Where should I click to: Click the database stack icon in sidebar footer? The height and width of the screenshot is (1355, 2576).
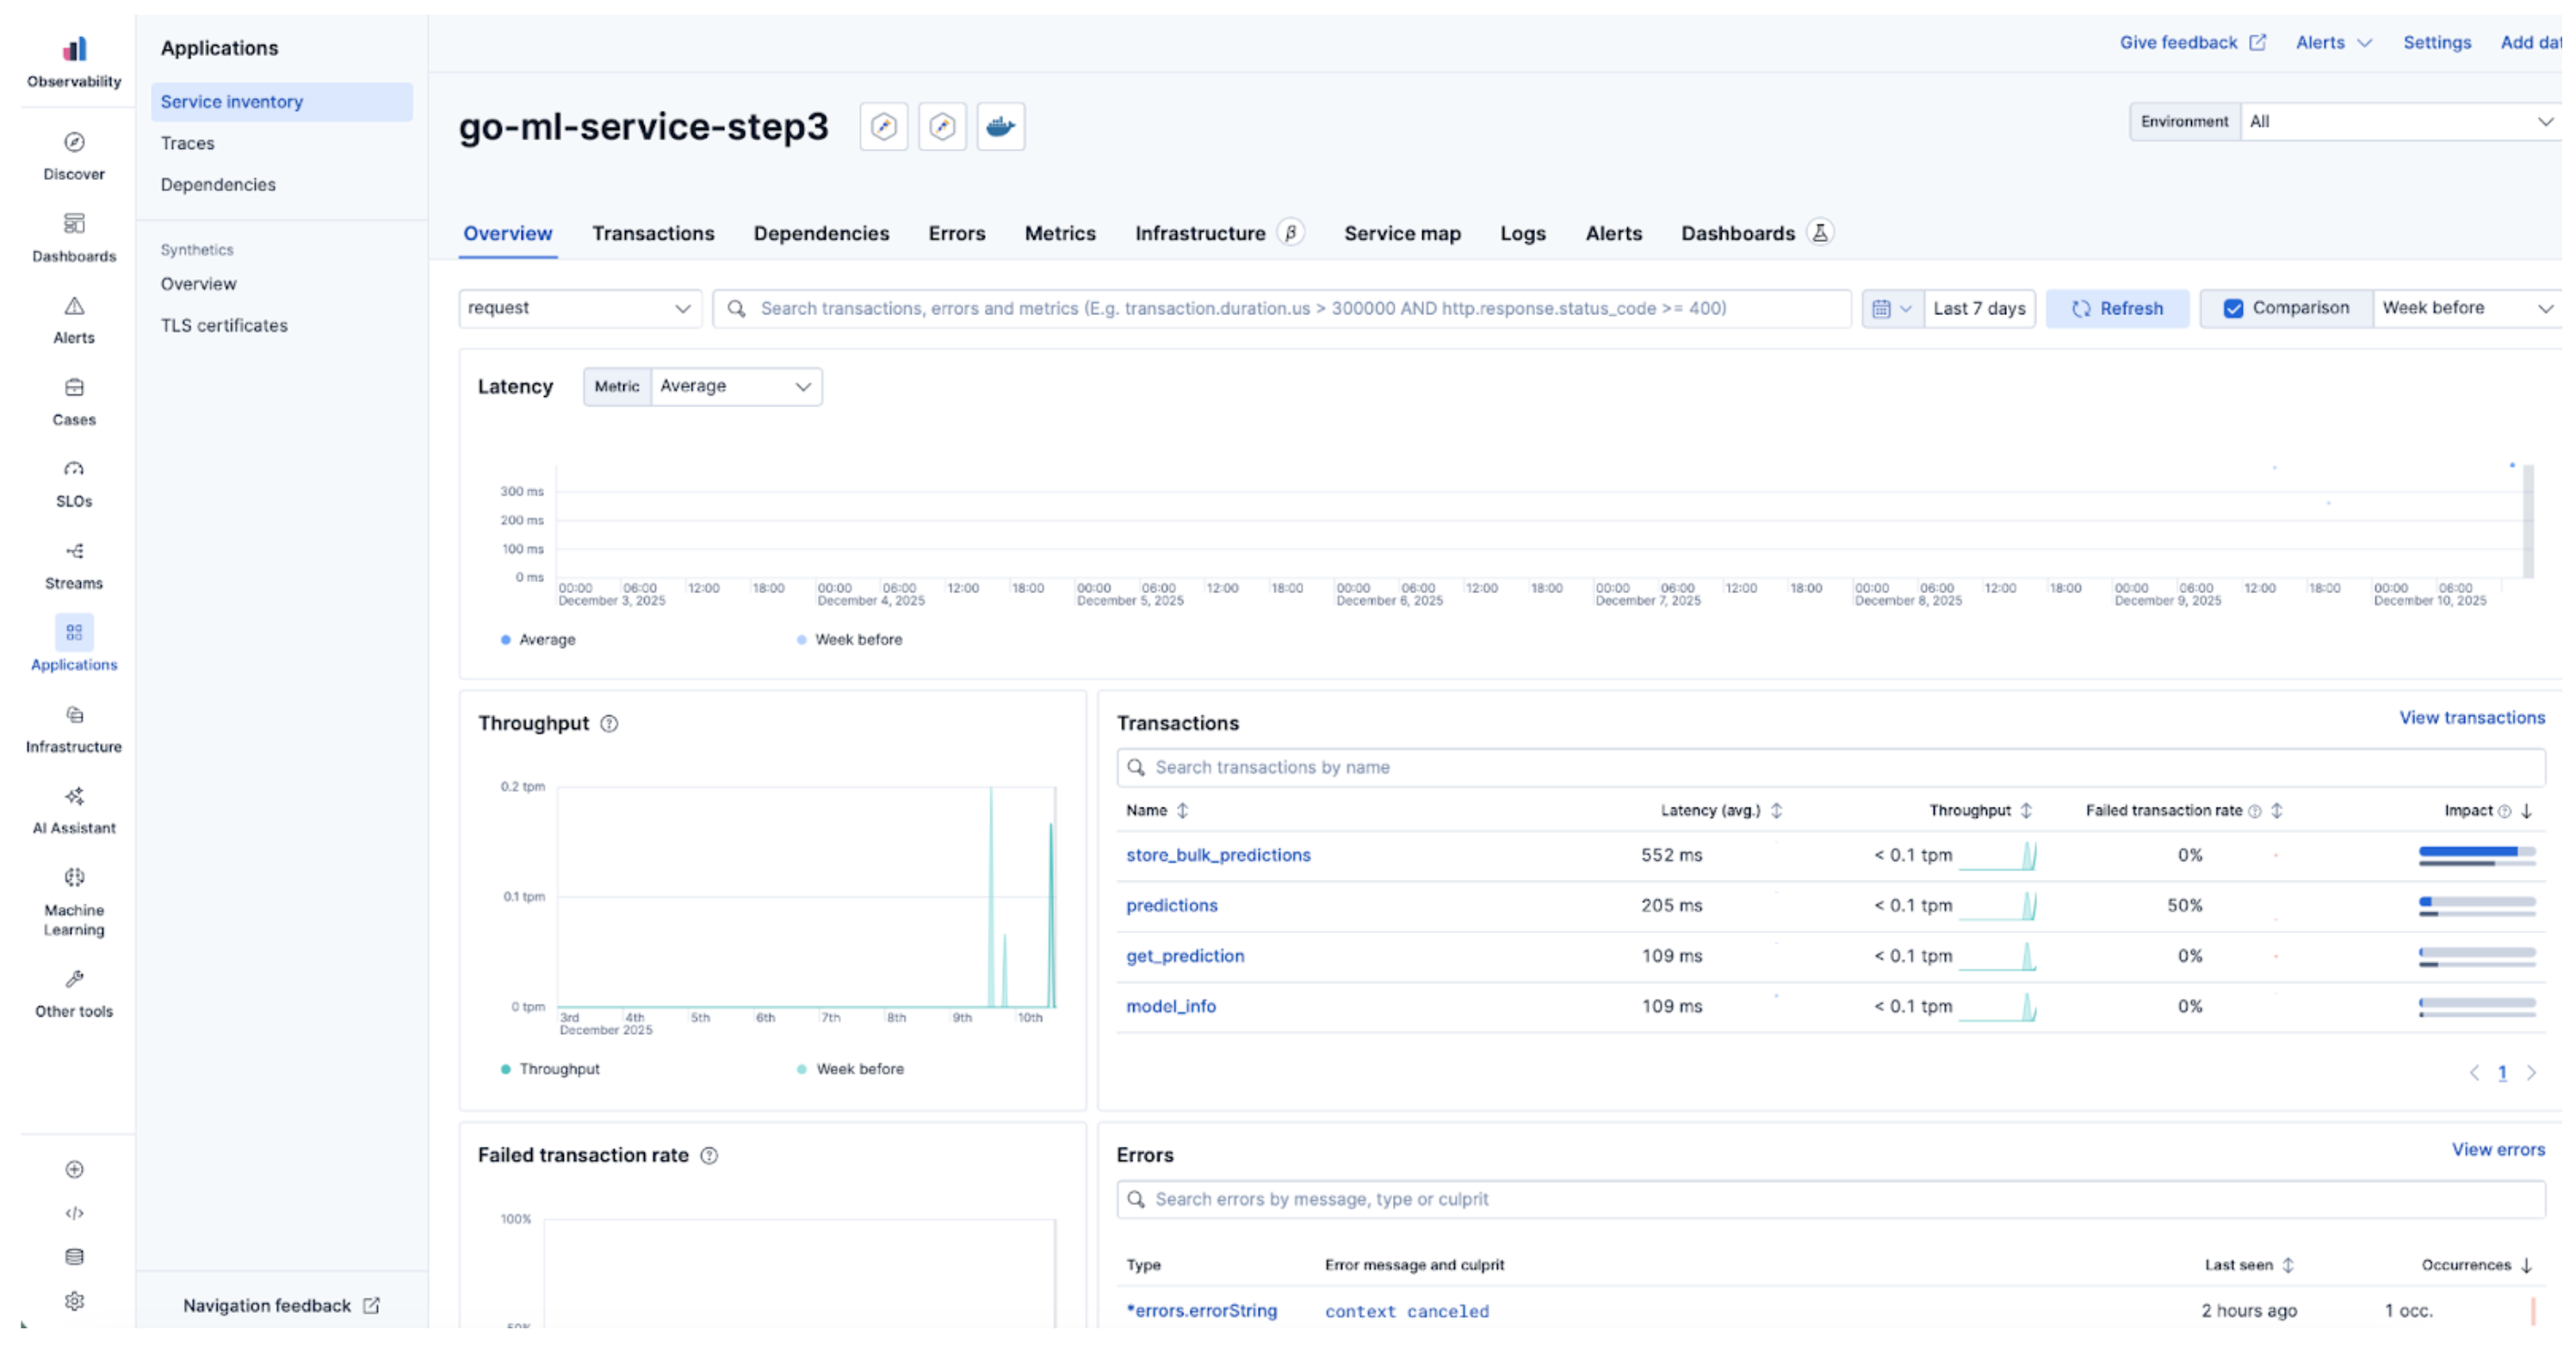[x=74, y=1257]
